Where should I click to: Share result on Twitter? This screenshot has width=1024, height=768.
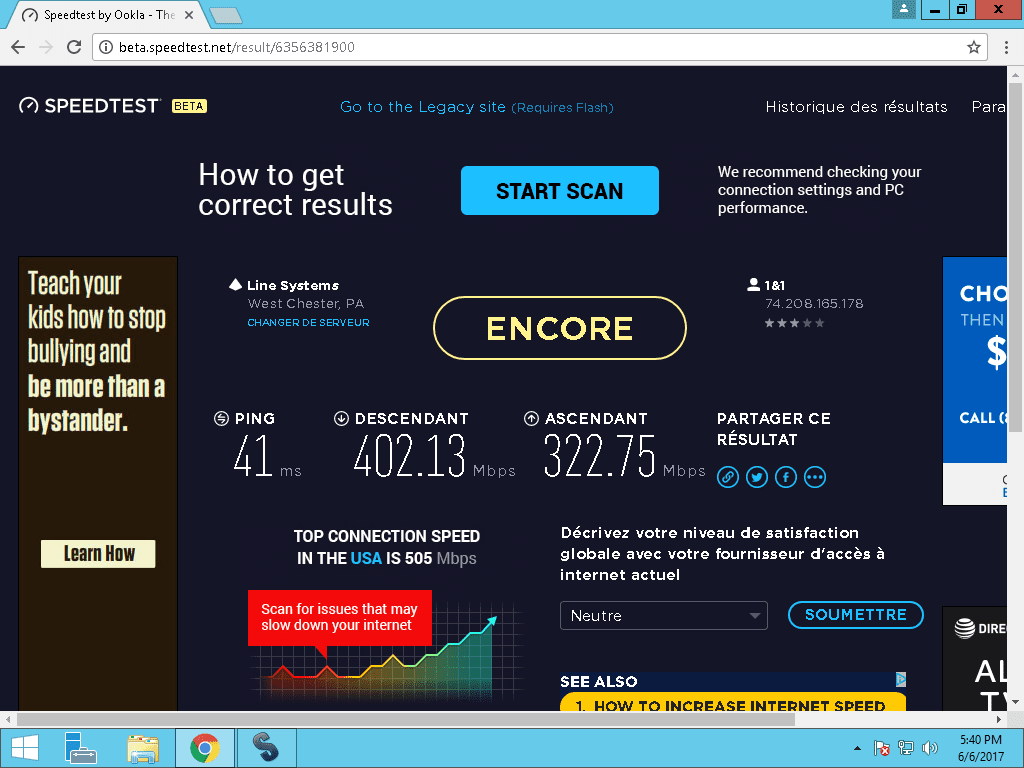[x=757, y=477]
